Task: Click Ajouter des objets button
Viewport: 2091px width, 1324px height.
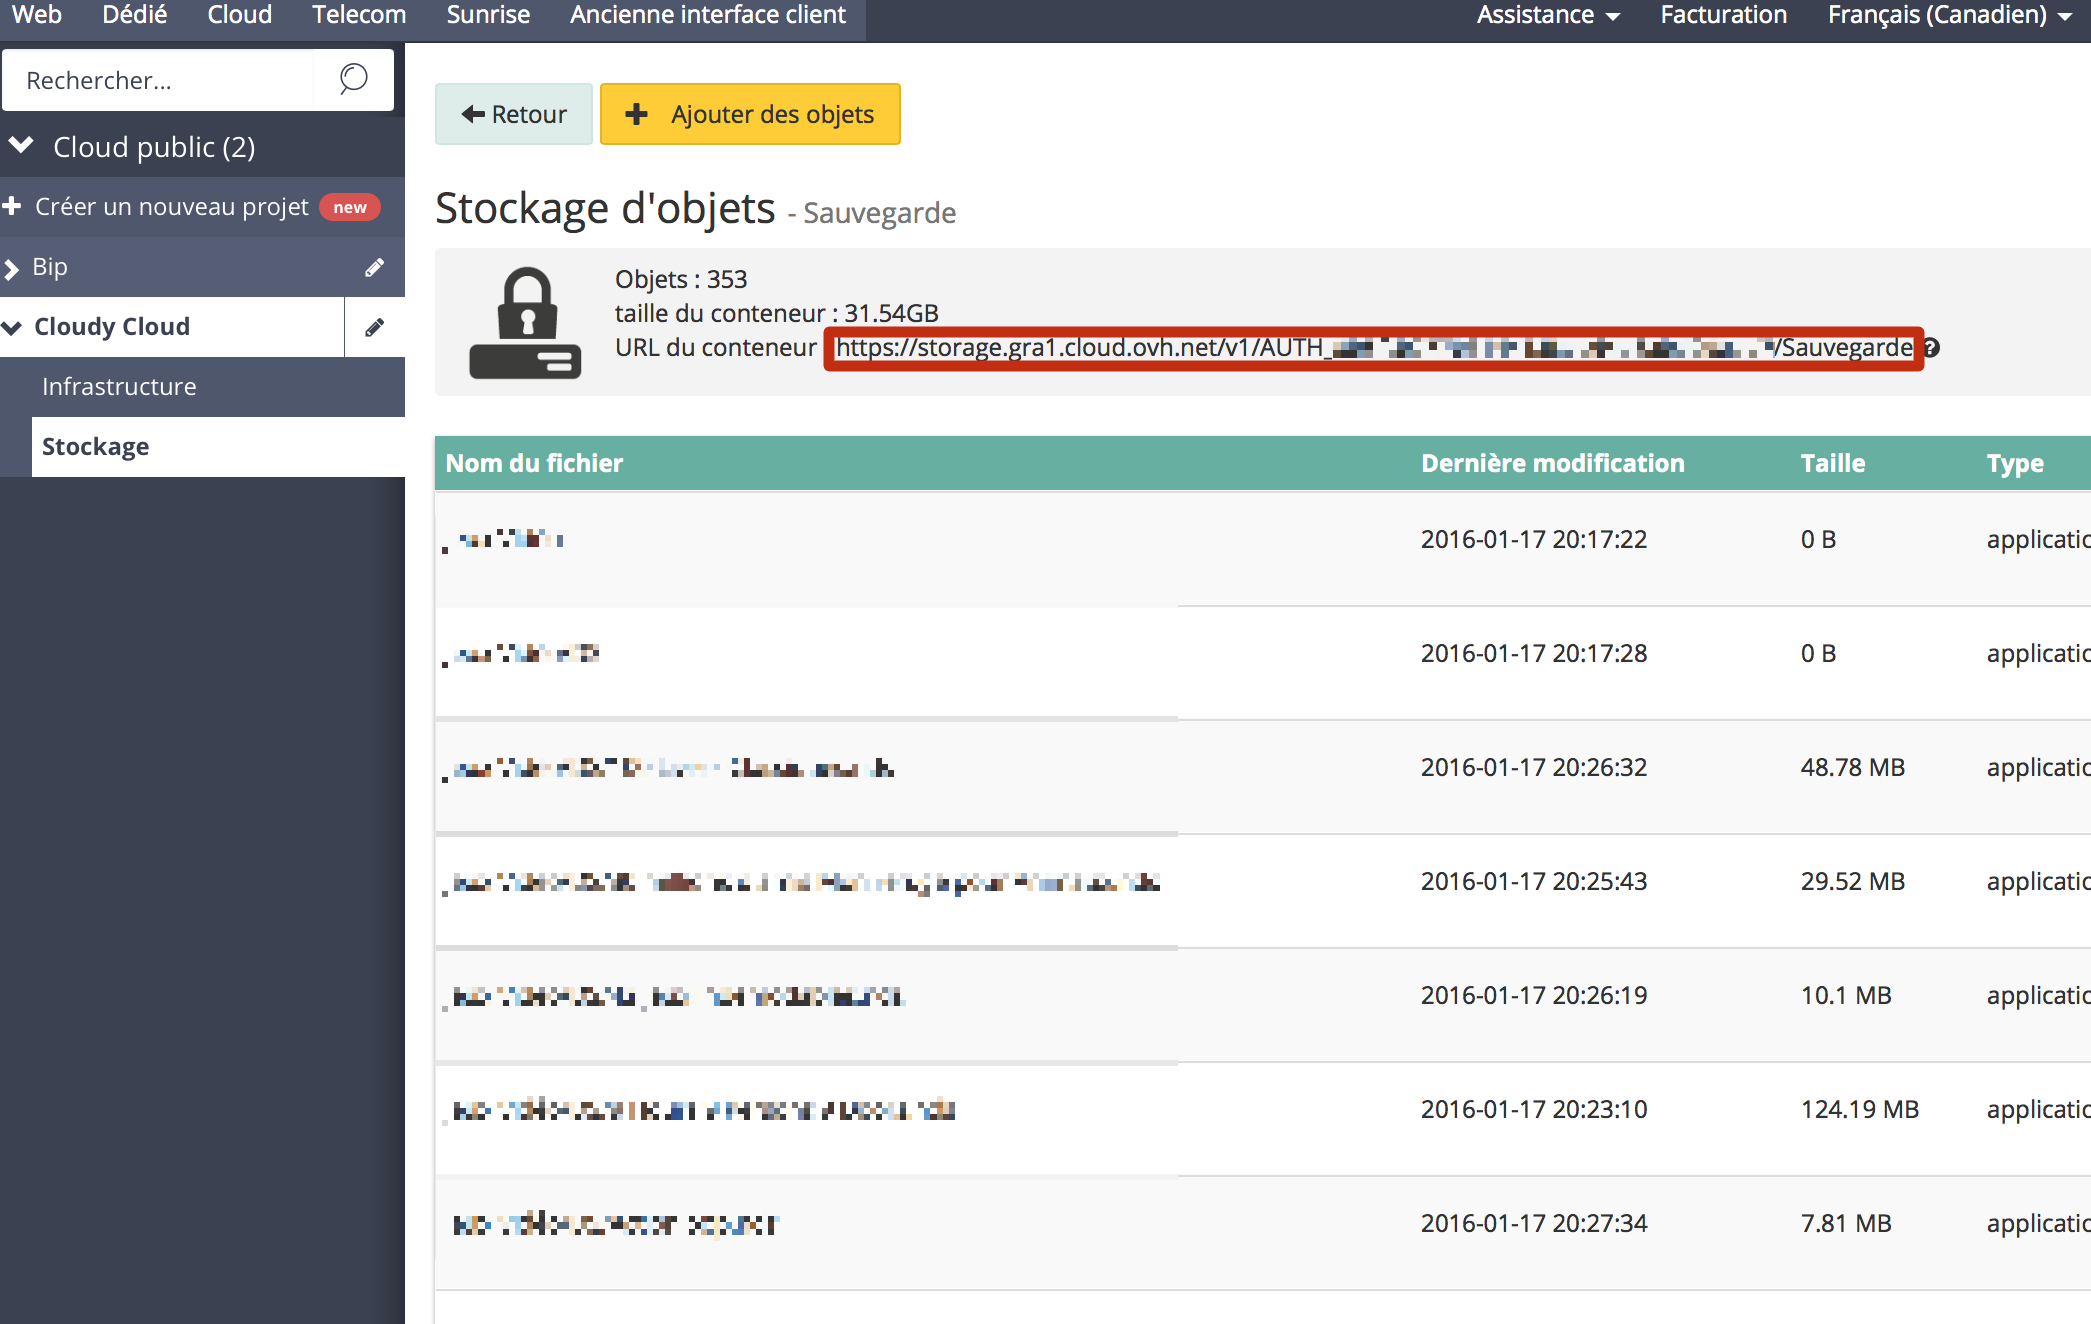Action: (x=750, y=114)
